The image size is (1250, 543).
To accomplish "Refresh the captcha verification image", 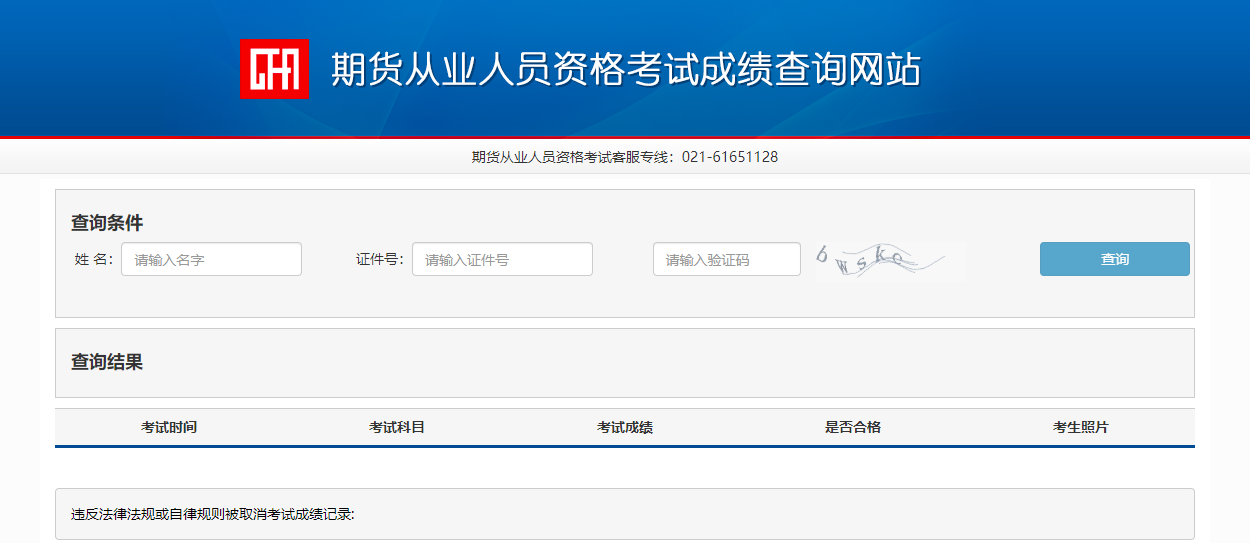I will [888, 261].
